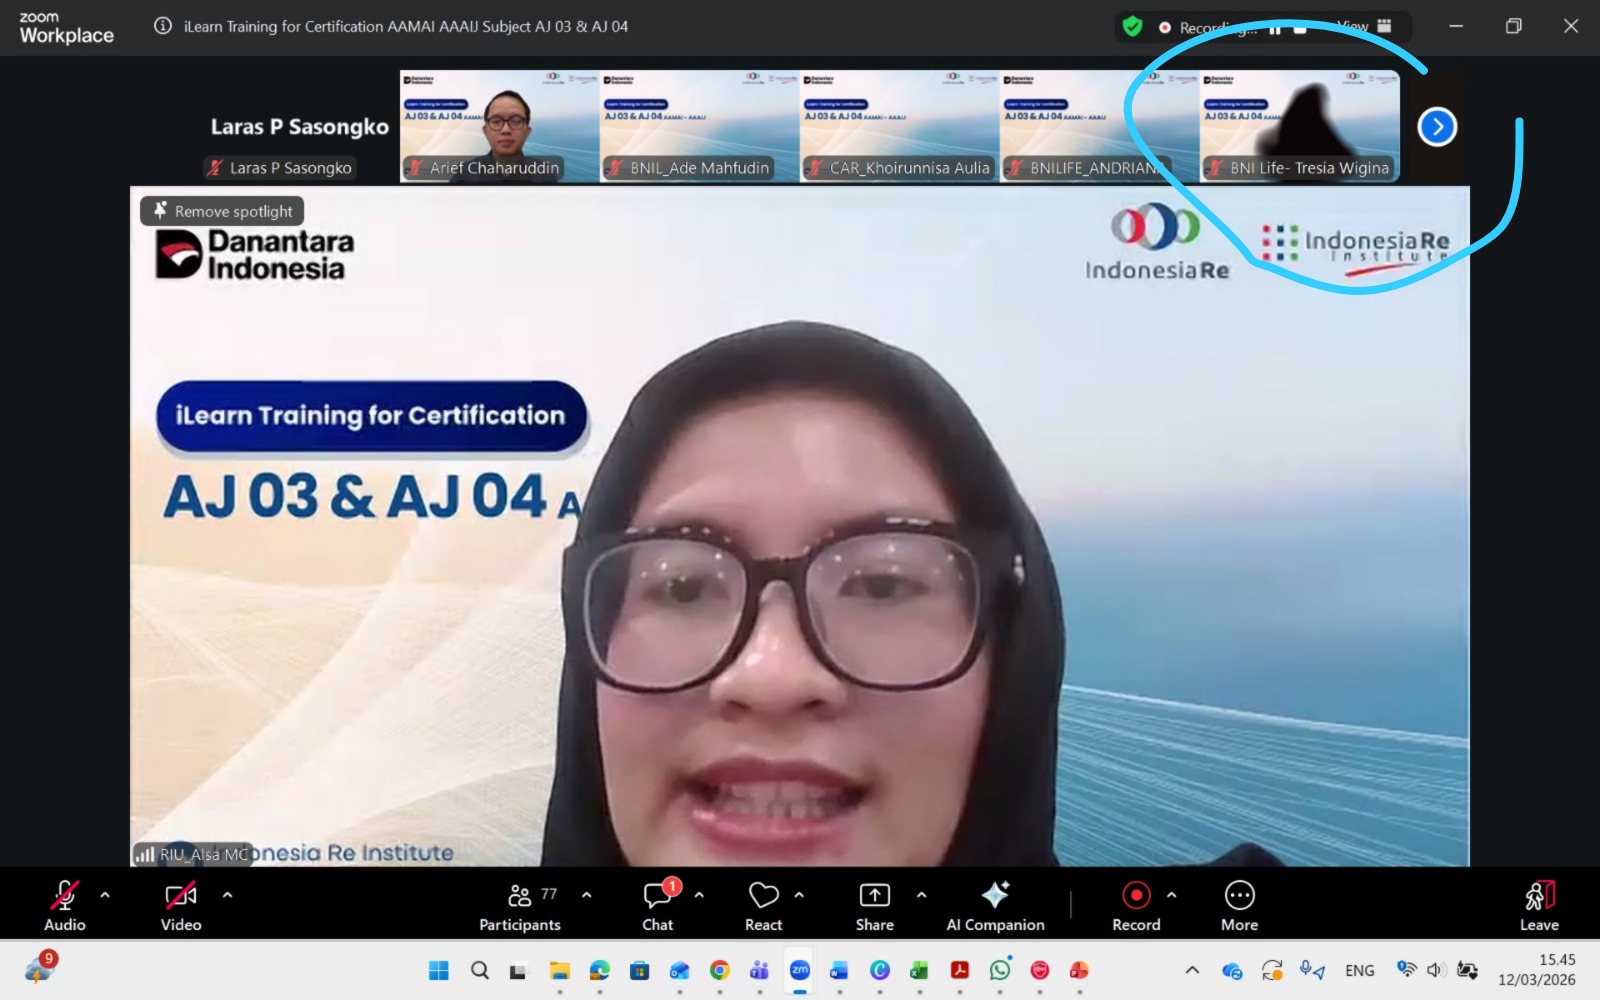Expand video options arrow next to Video

click(227, 895)
